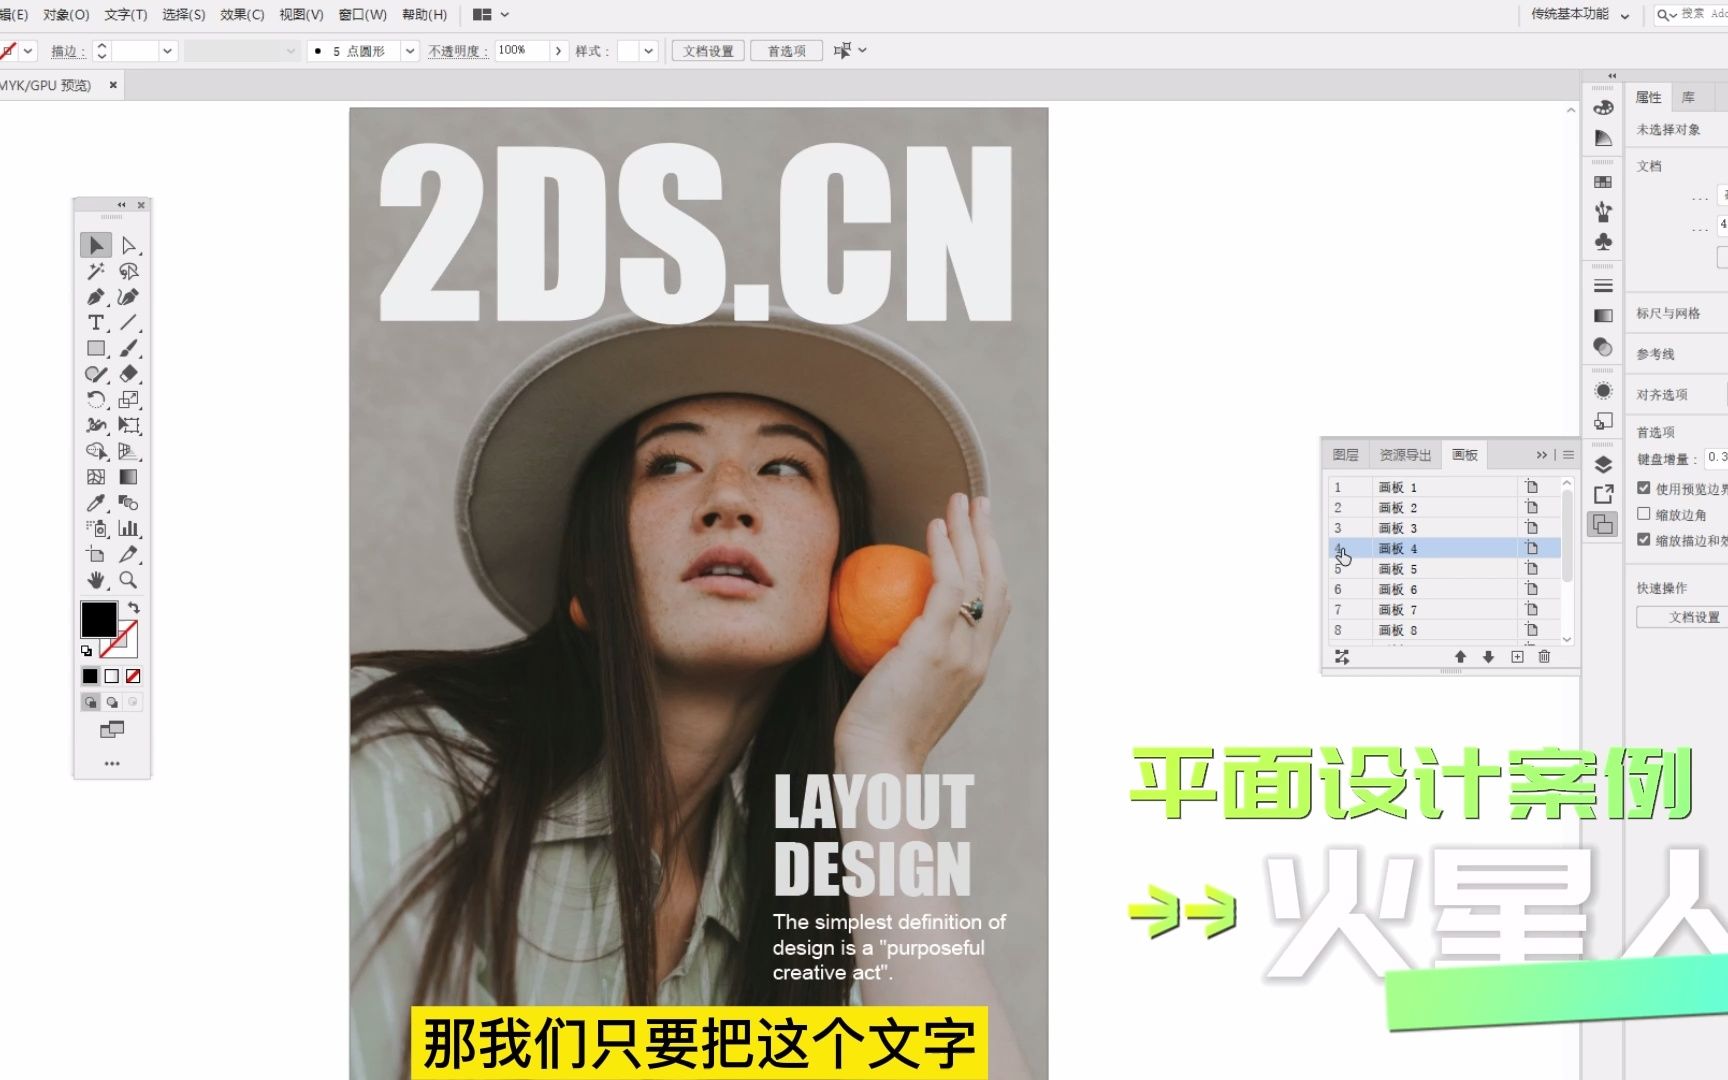Screen dimensions: 1728x1080
Task: Select the Pen tool
Action: pyautogui.click(x=96, y=297)
